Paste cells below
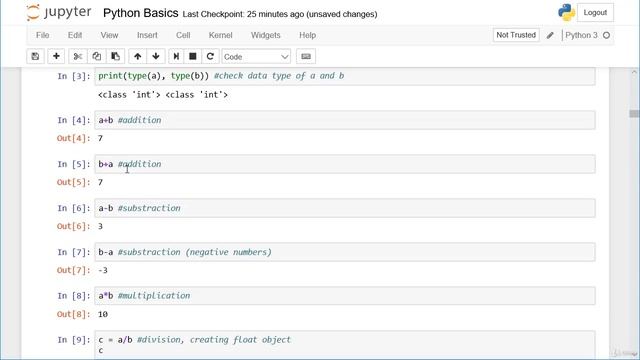Viewport: 640px width, 360px height. click(116, 56)
